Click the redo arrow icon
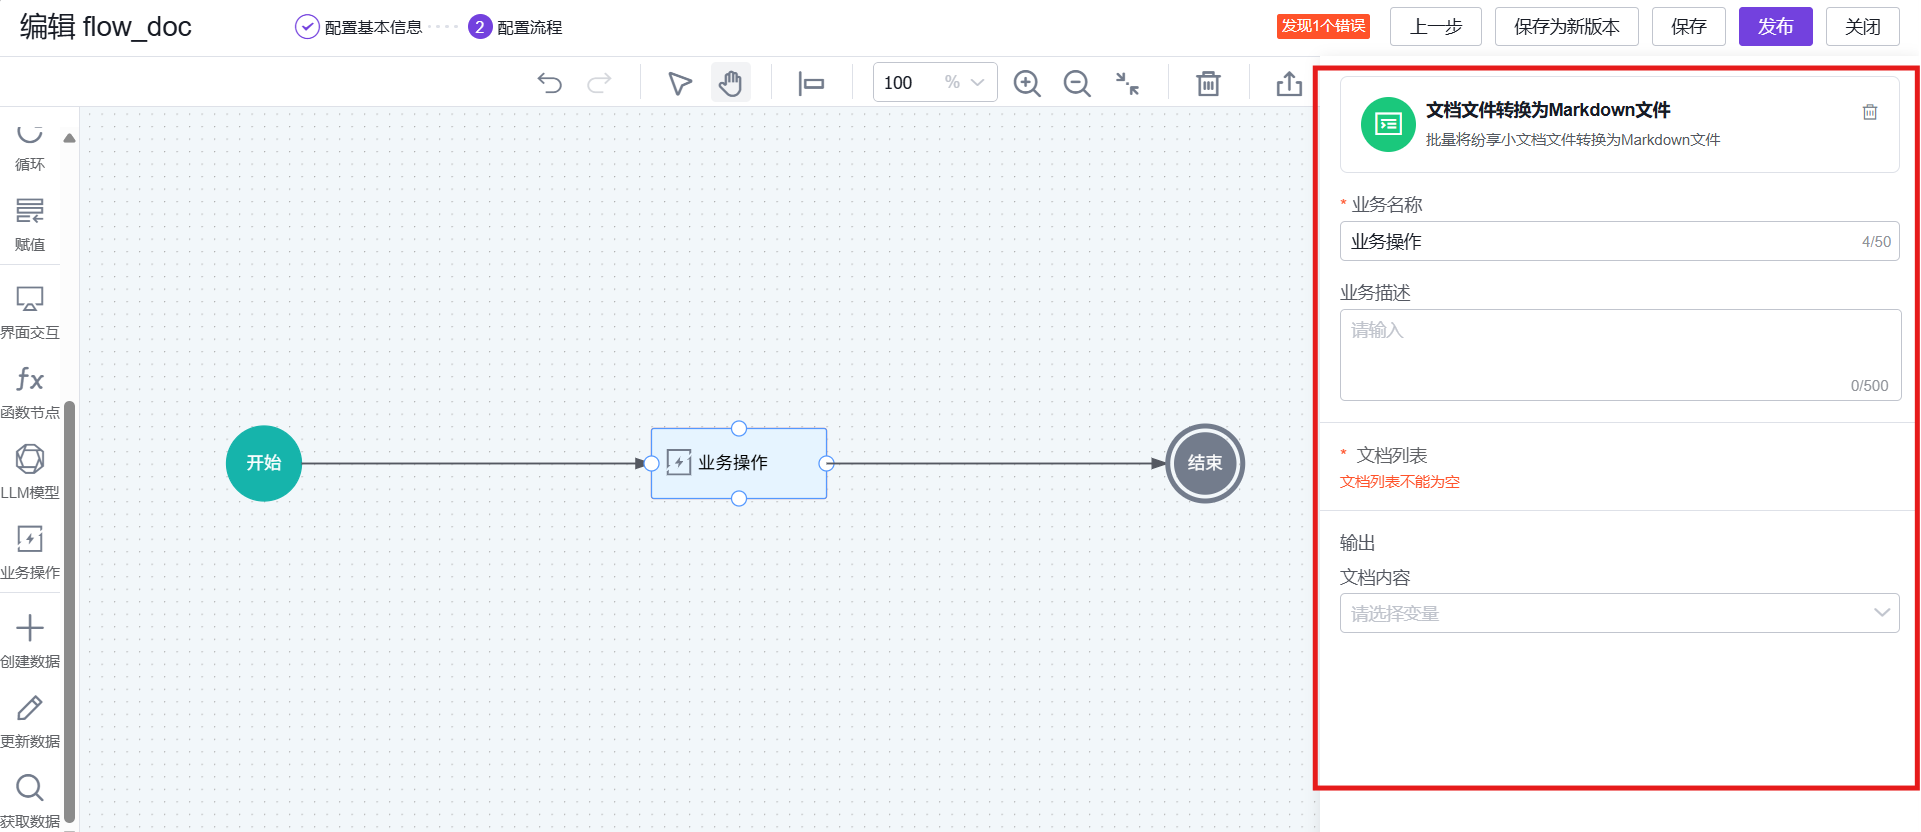 click(x=599, y=83)
